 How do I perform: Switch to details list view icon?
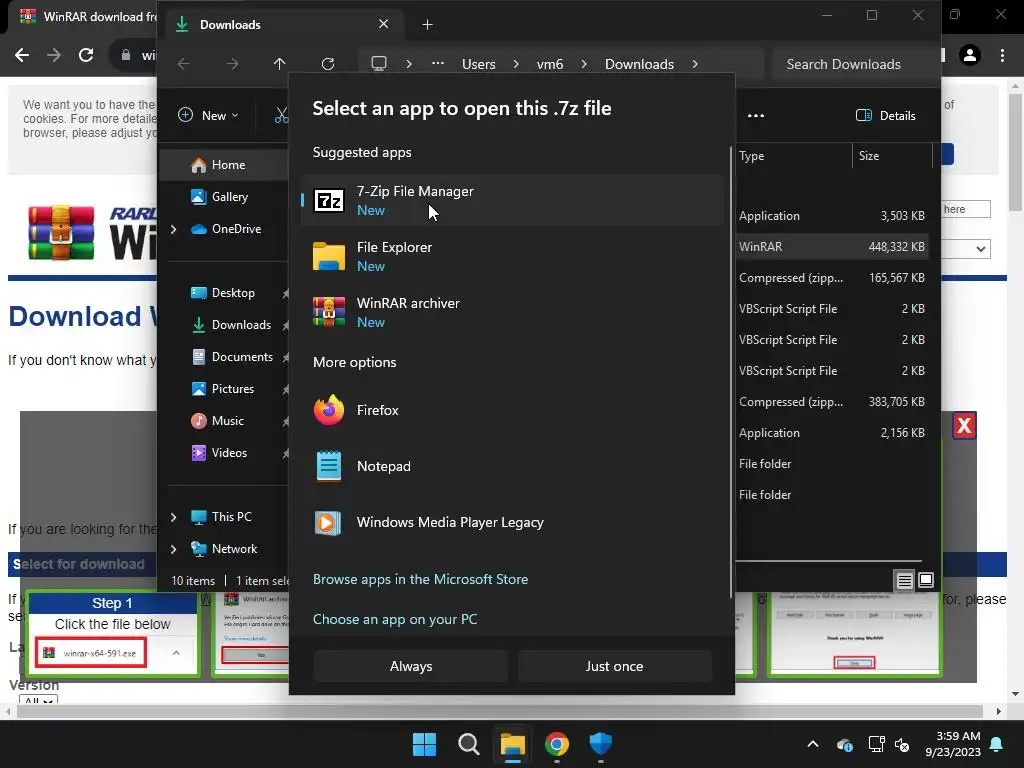(x=904, y=580)
